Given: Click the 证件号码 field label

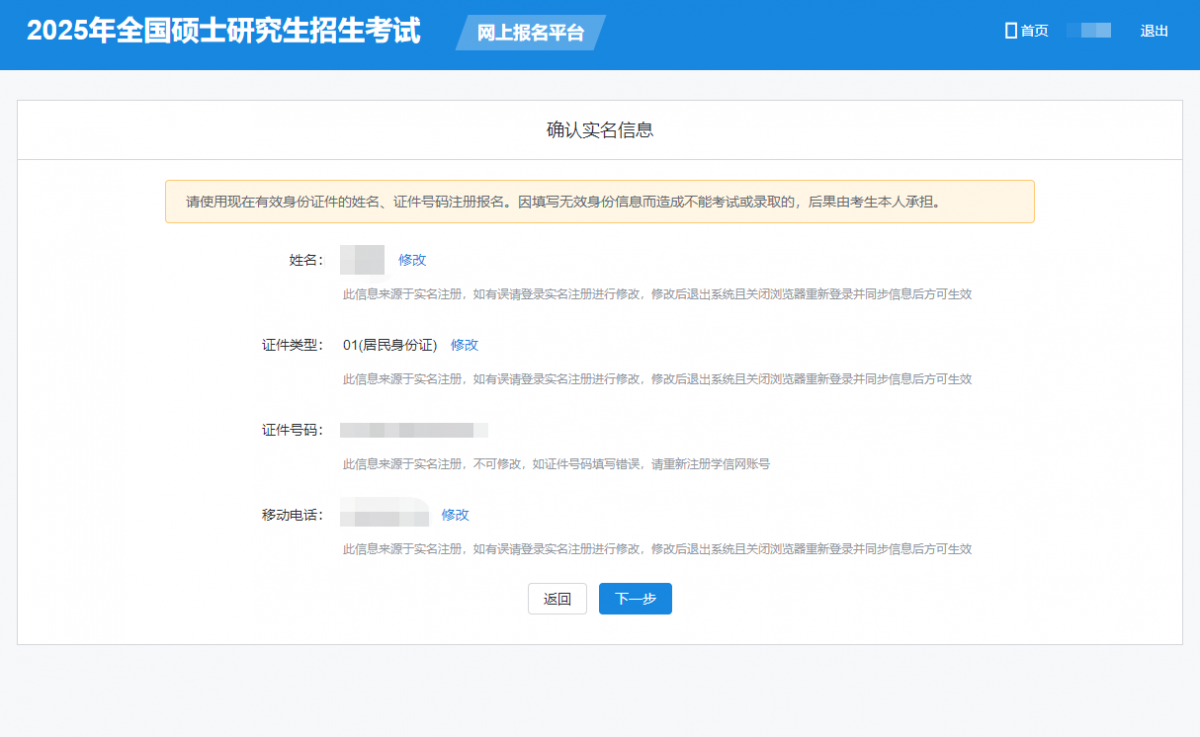Looking at the screenshot, I should pos(292,430).
